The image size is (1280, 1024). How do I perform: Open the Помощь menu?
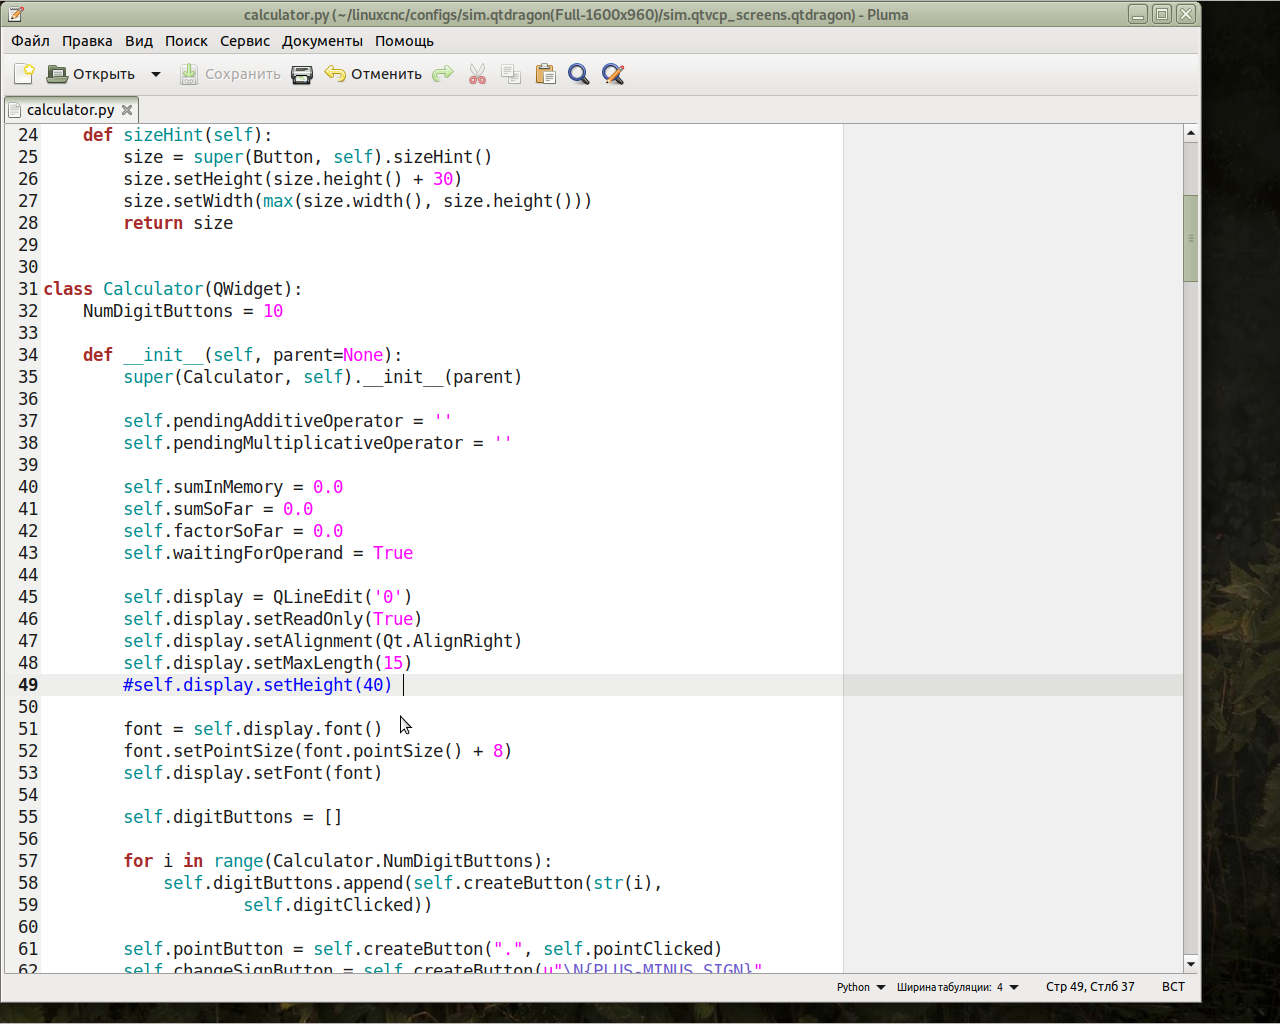coord(404,41)
